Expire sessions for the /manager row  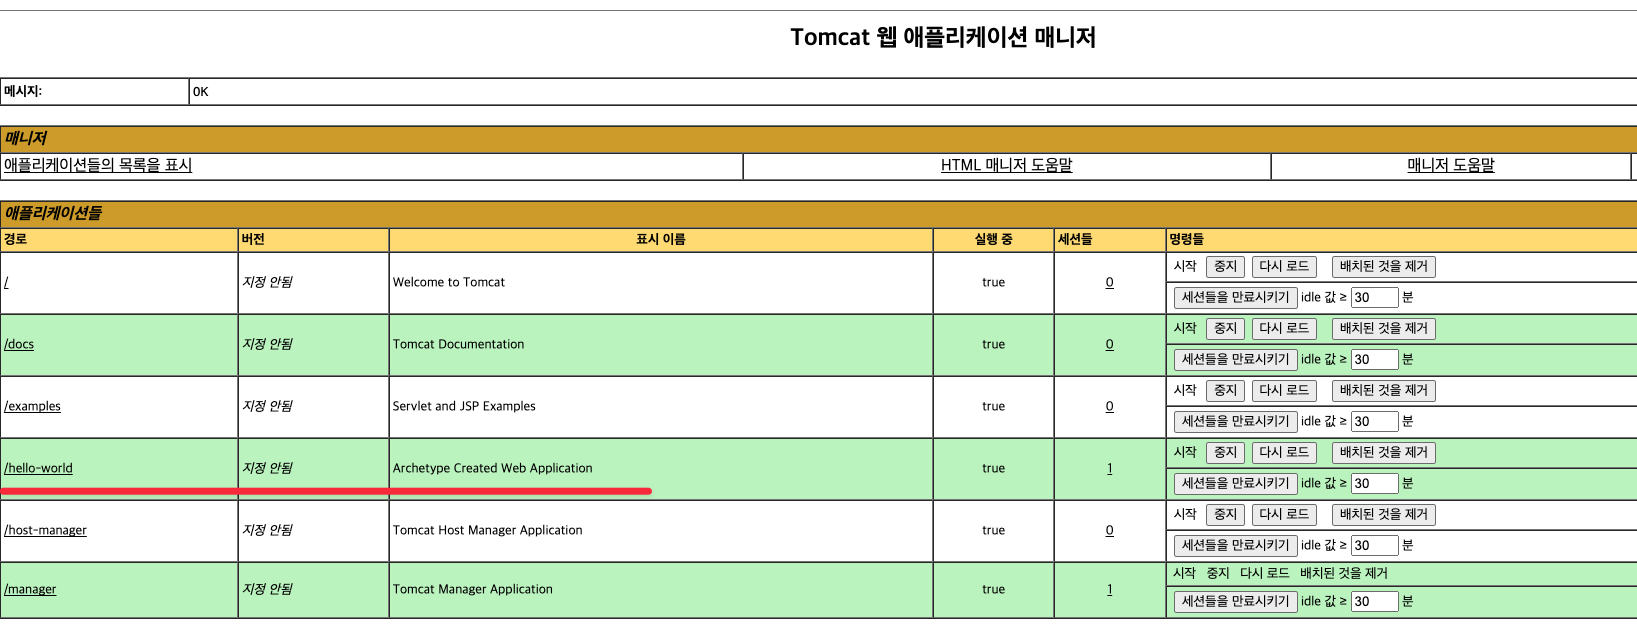coord(1236,602)
